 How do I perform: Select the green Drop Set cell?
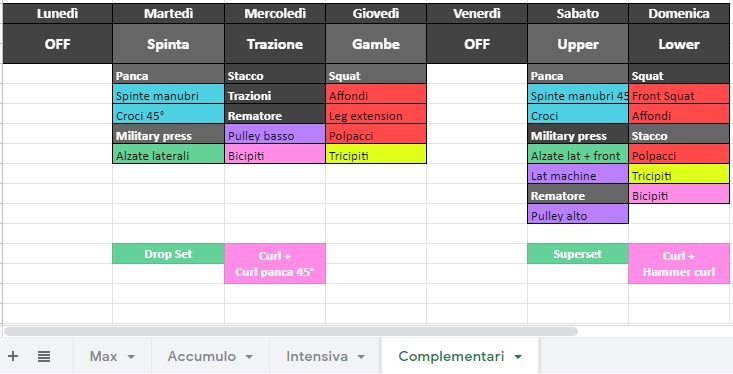(168, 254)
